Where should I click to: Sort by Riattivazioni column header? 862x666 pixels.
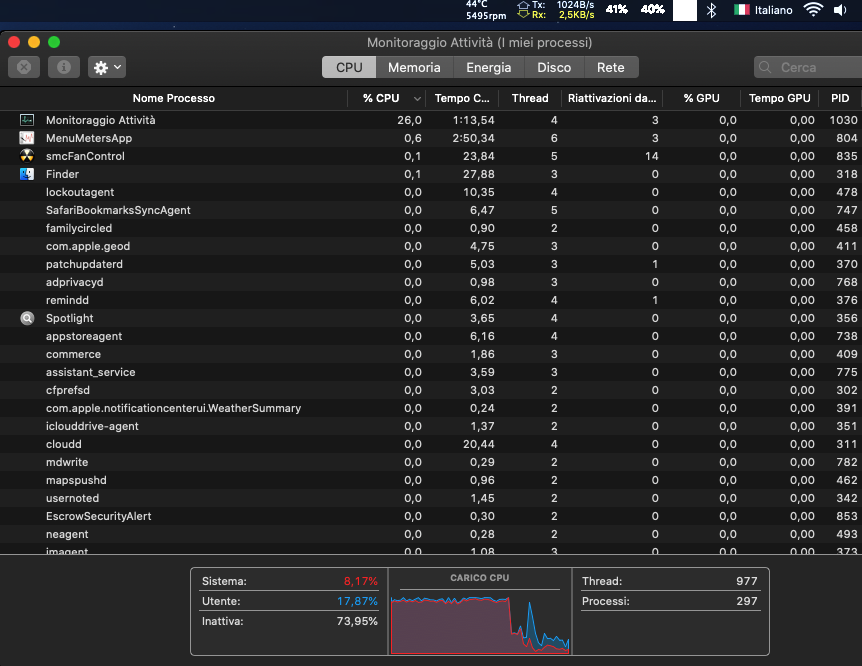pos(612,98)
